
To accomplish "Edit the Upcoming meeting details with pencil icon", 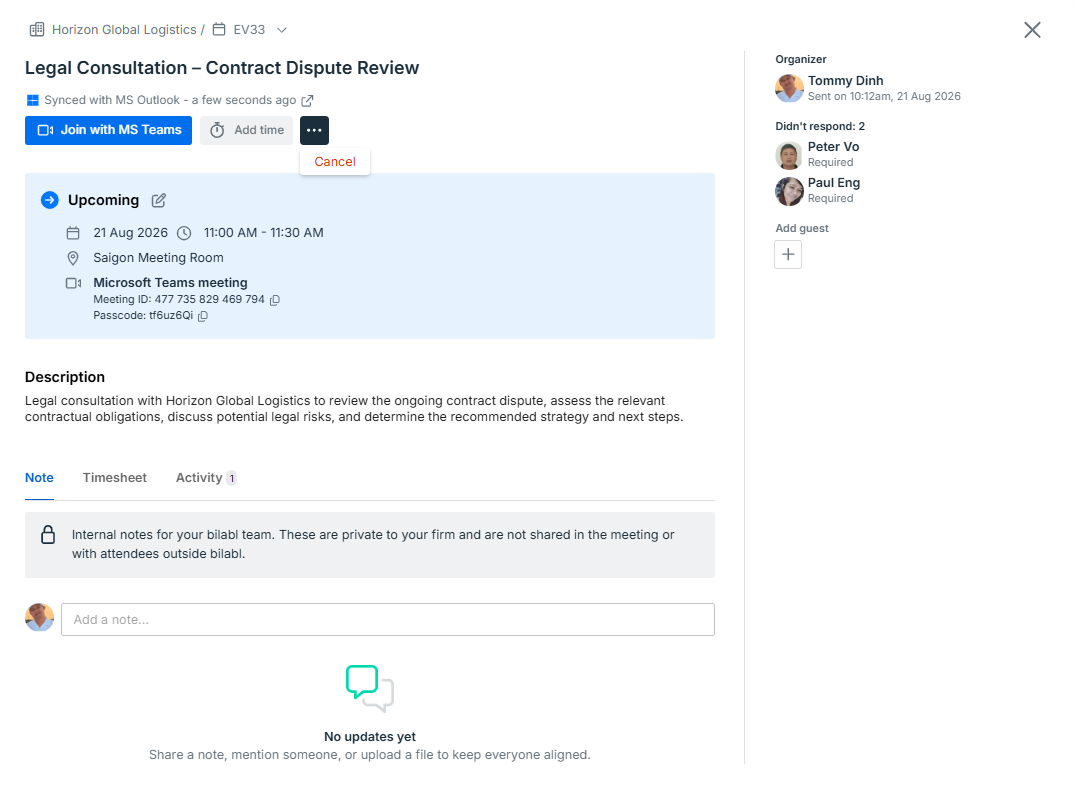I will pyautogui.click(x=158, y=200).
